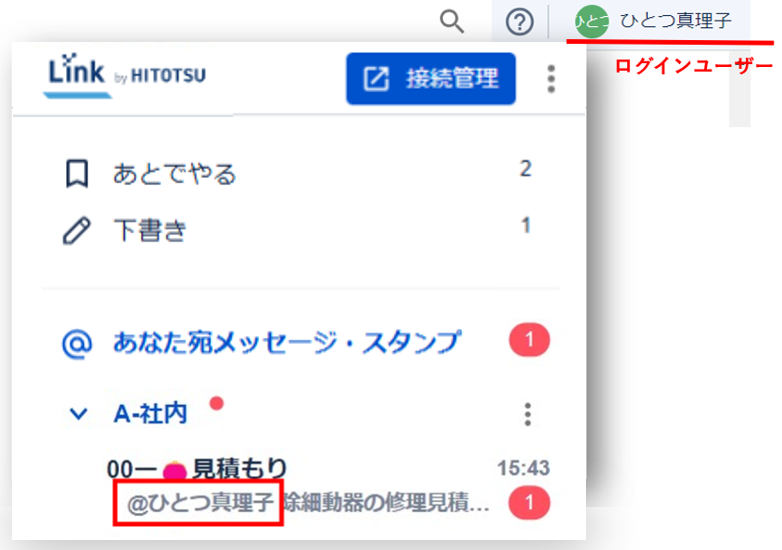Click the bookmark icon for あとでやる
The width and height of the screenshot is (782, 550).
[x=77, y=174]
